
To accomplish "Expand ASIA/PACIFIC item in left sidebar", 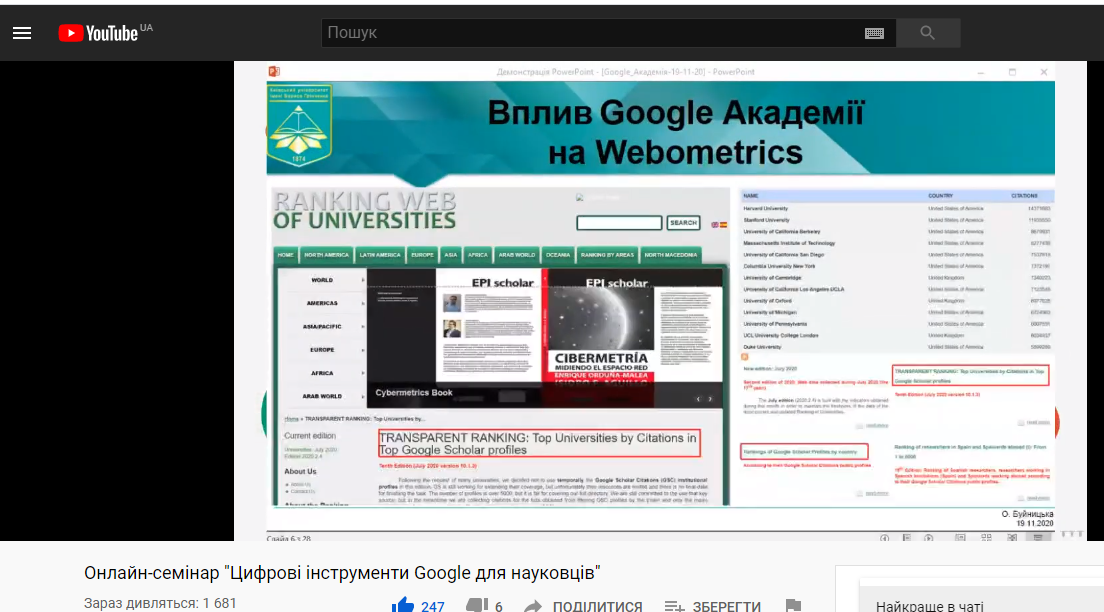I will click(x=322, y=327).
